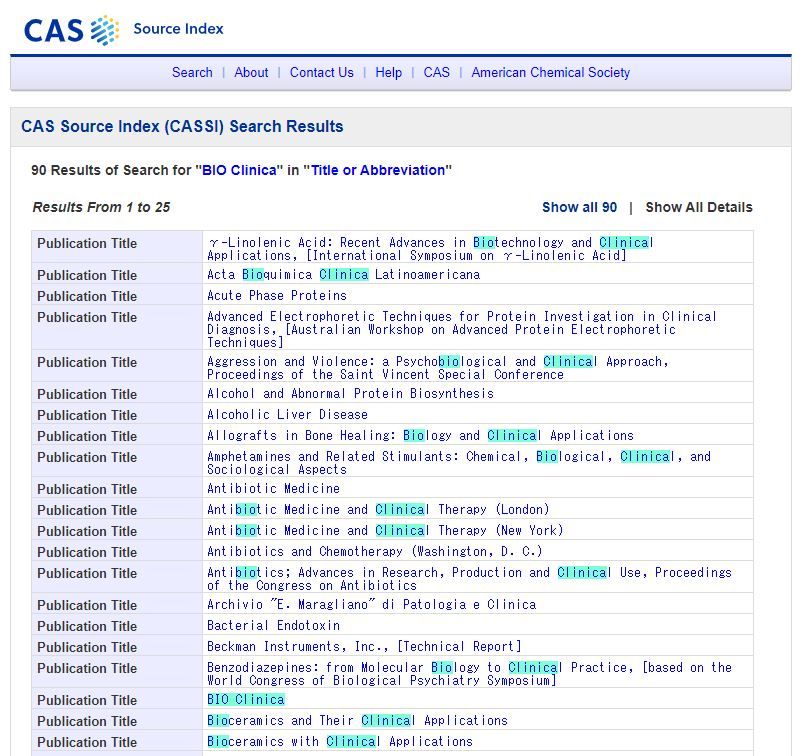803x756 pixels.
Task: Click the search term "BIO Clinica" in summary
Action: click(x=239, y=170)
